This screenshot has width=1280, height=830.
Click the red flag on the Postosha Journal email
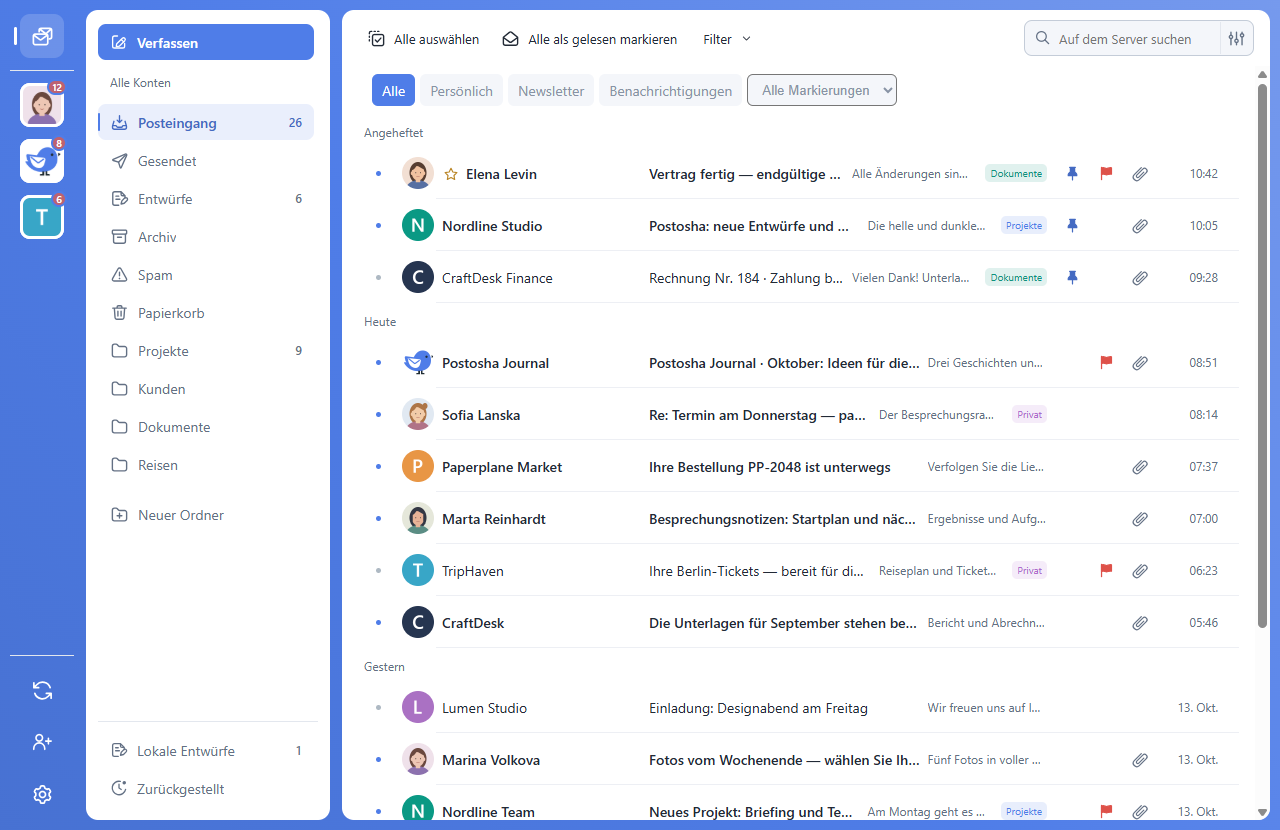point(1106,362)
